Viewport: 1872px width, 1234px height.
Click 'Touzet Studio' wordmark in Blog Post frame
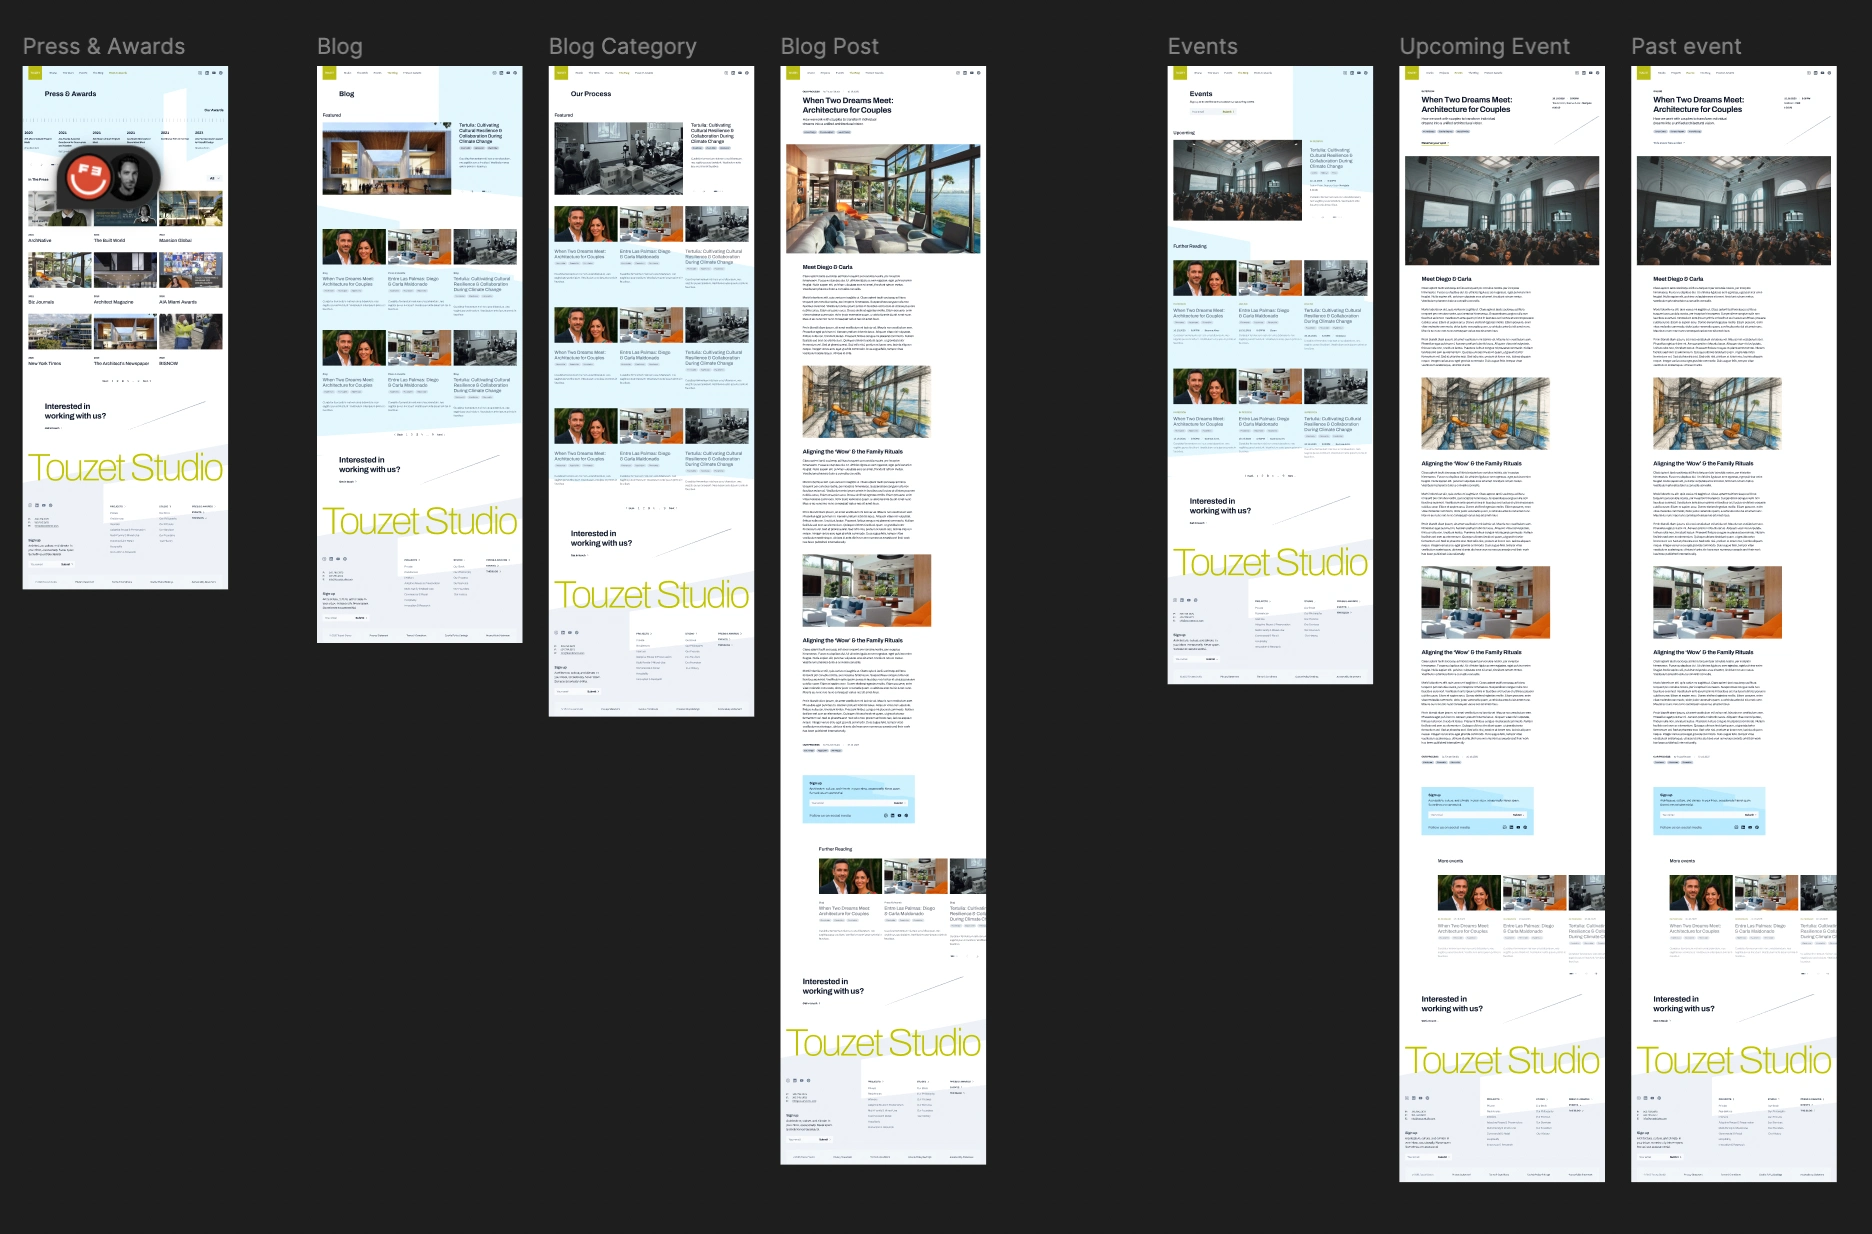coord(883,1043)
